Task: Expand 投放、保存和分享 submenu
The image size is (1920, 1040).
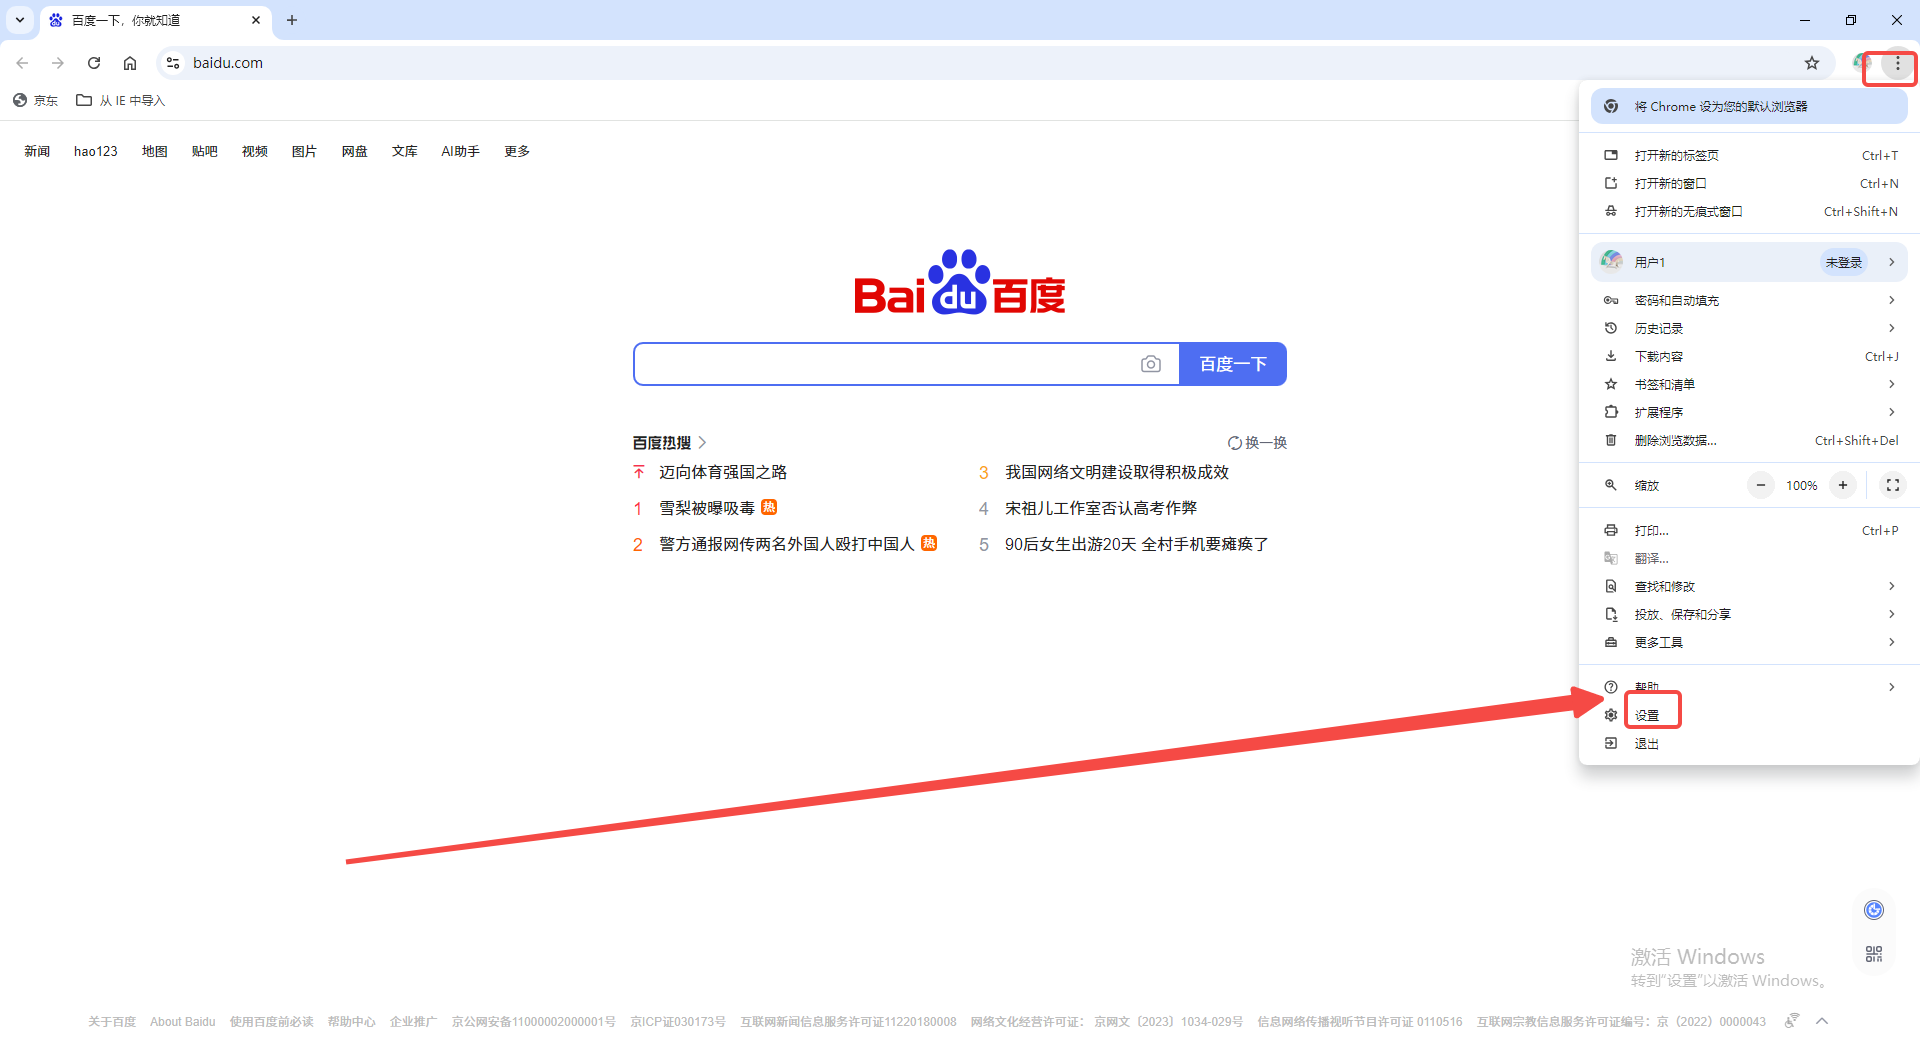Action: [1749, 614]
